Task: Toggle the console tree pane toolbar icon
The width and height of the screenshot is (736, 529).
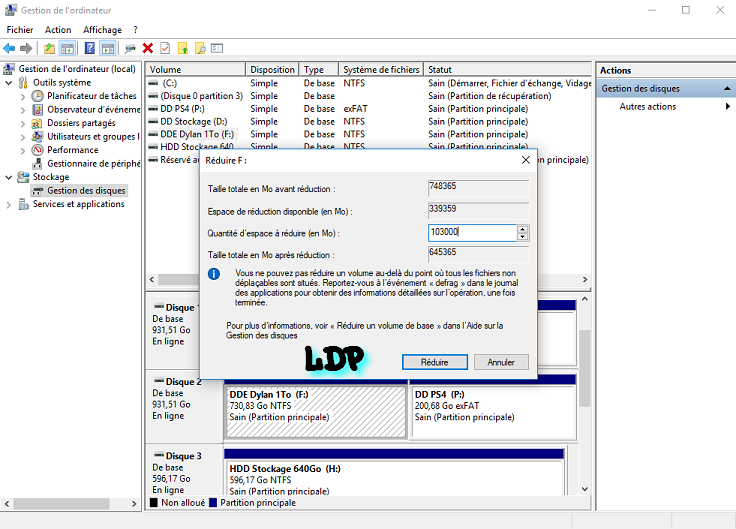Action: click(68, 48)
